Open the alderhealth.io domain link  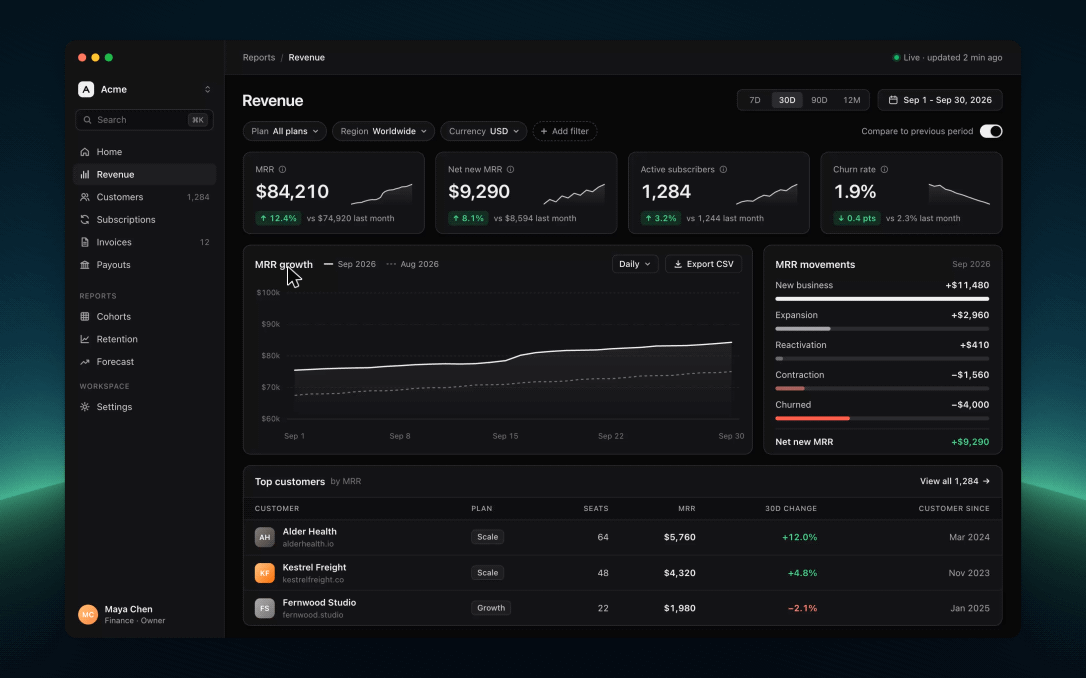(x=308, y=544)
